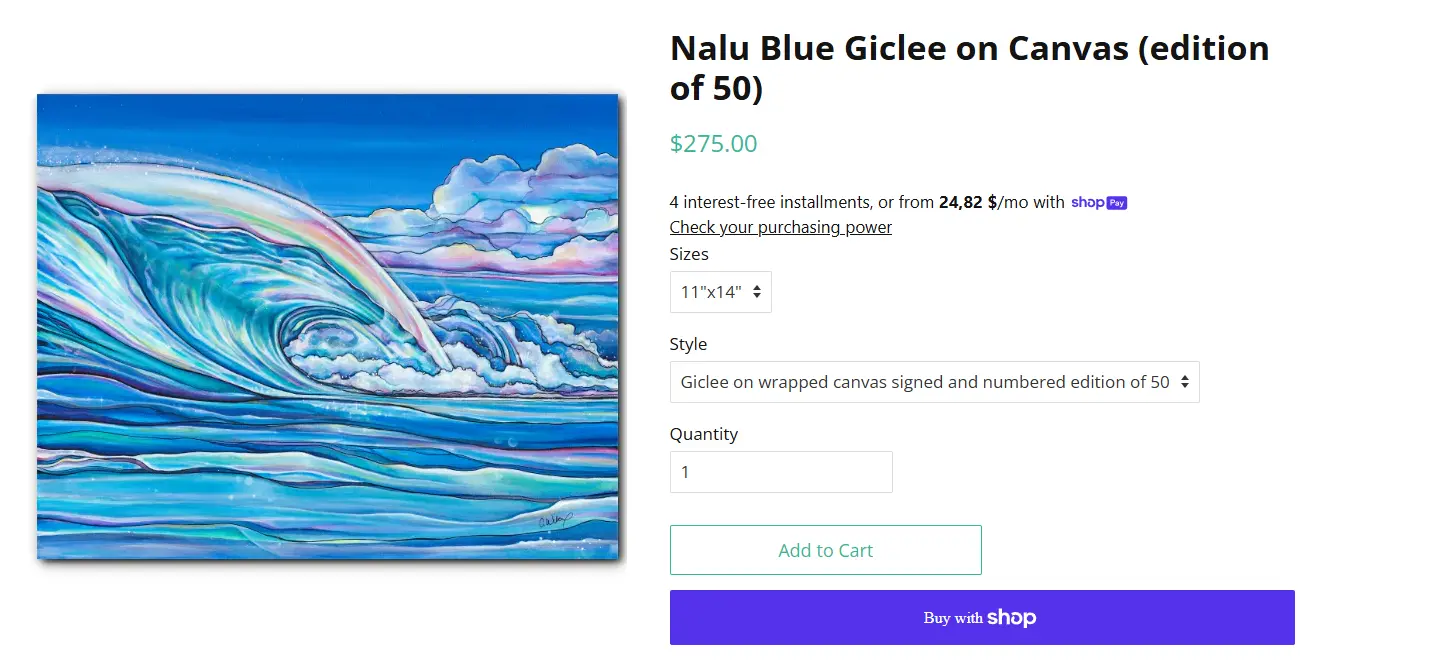
Task: Click the Style dropdown chevron
Action: point(1185,381)
